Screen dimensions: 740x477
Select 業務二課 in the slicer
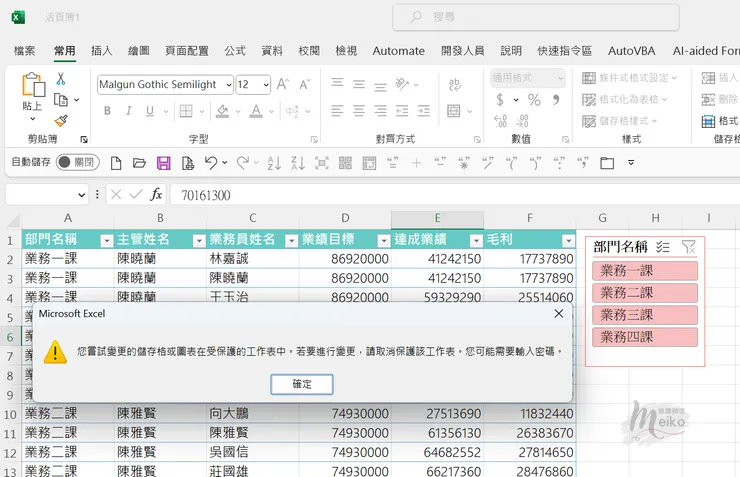pos(645,293)
